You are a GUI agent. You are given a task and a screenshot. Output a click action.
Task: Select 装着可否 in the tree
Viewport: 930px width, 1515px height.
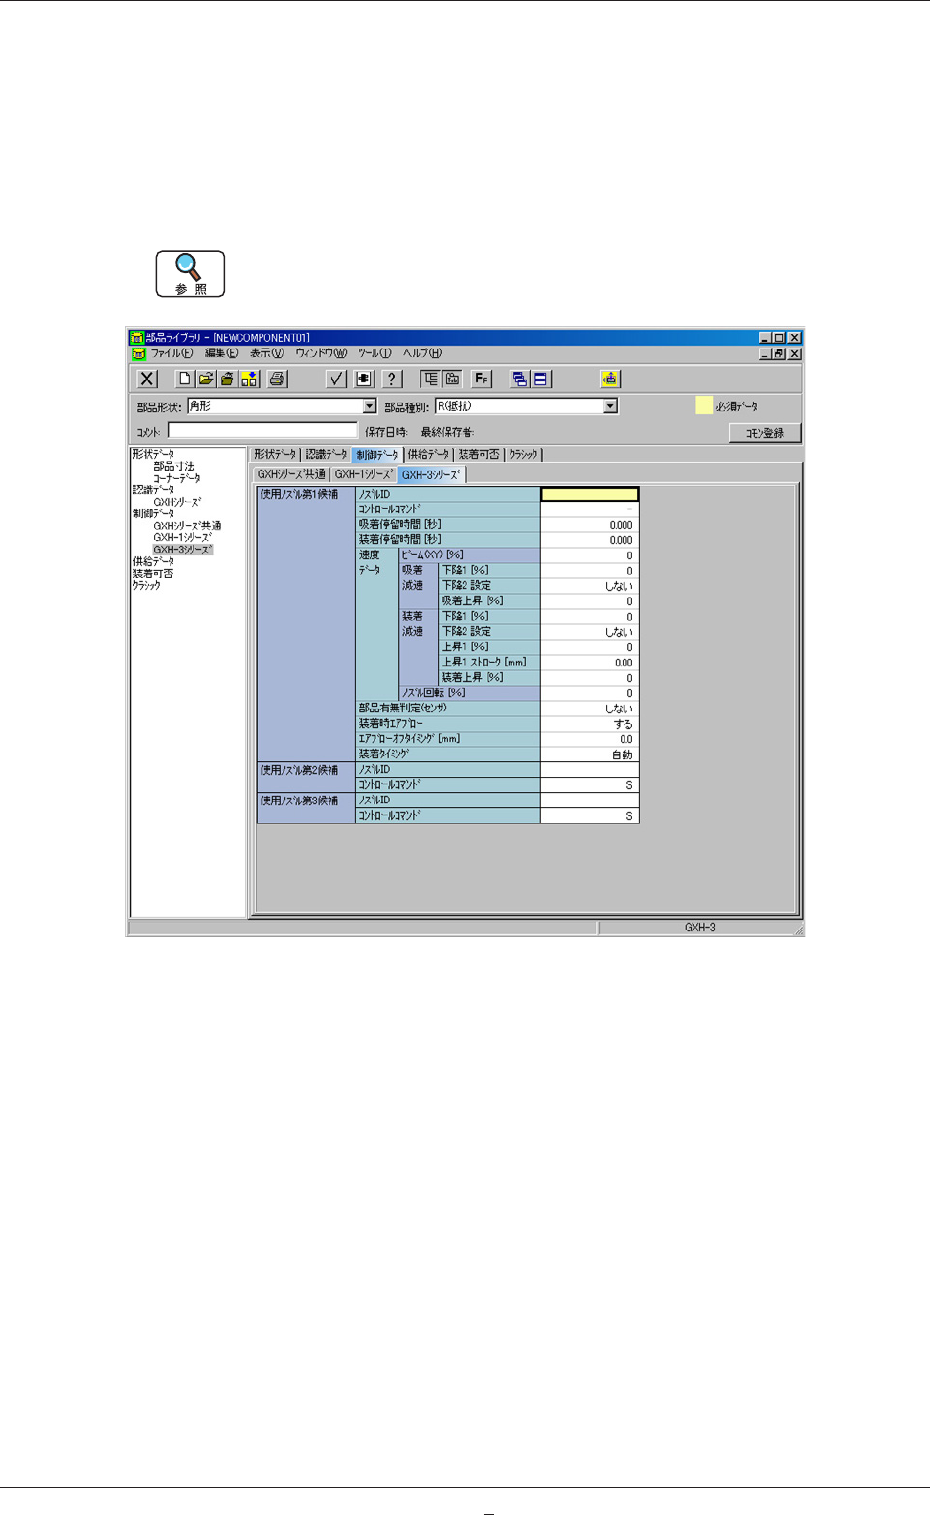pyautogui.click(x=153, y=573)
